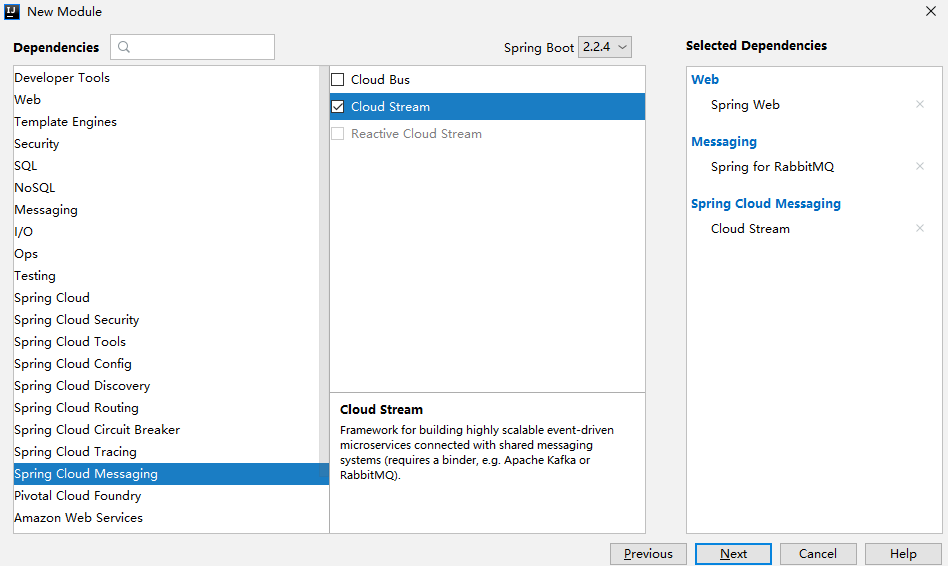This screenshot has height=566, width=948.
Task: Click the Web heading in Selected Dependencies
Action: (x=705, y=79)
